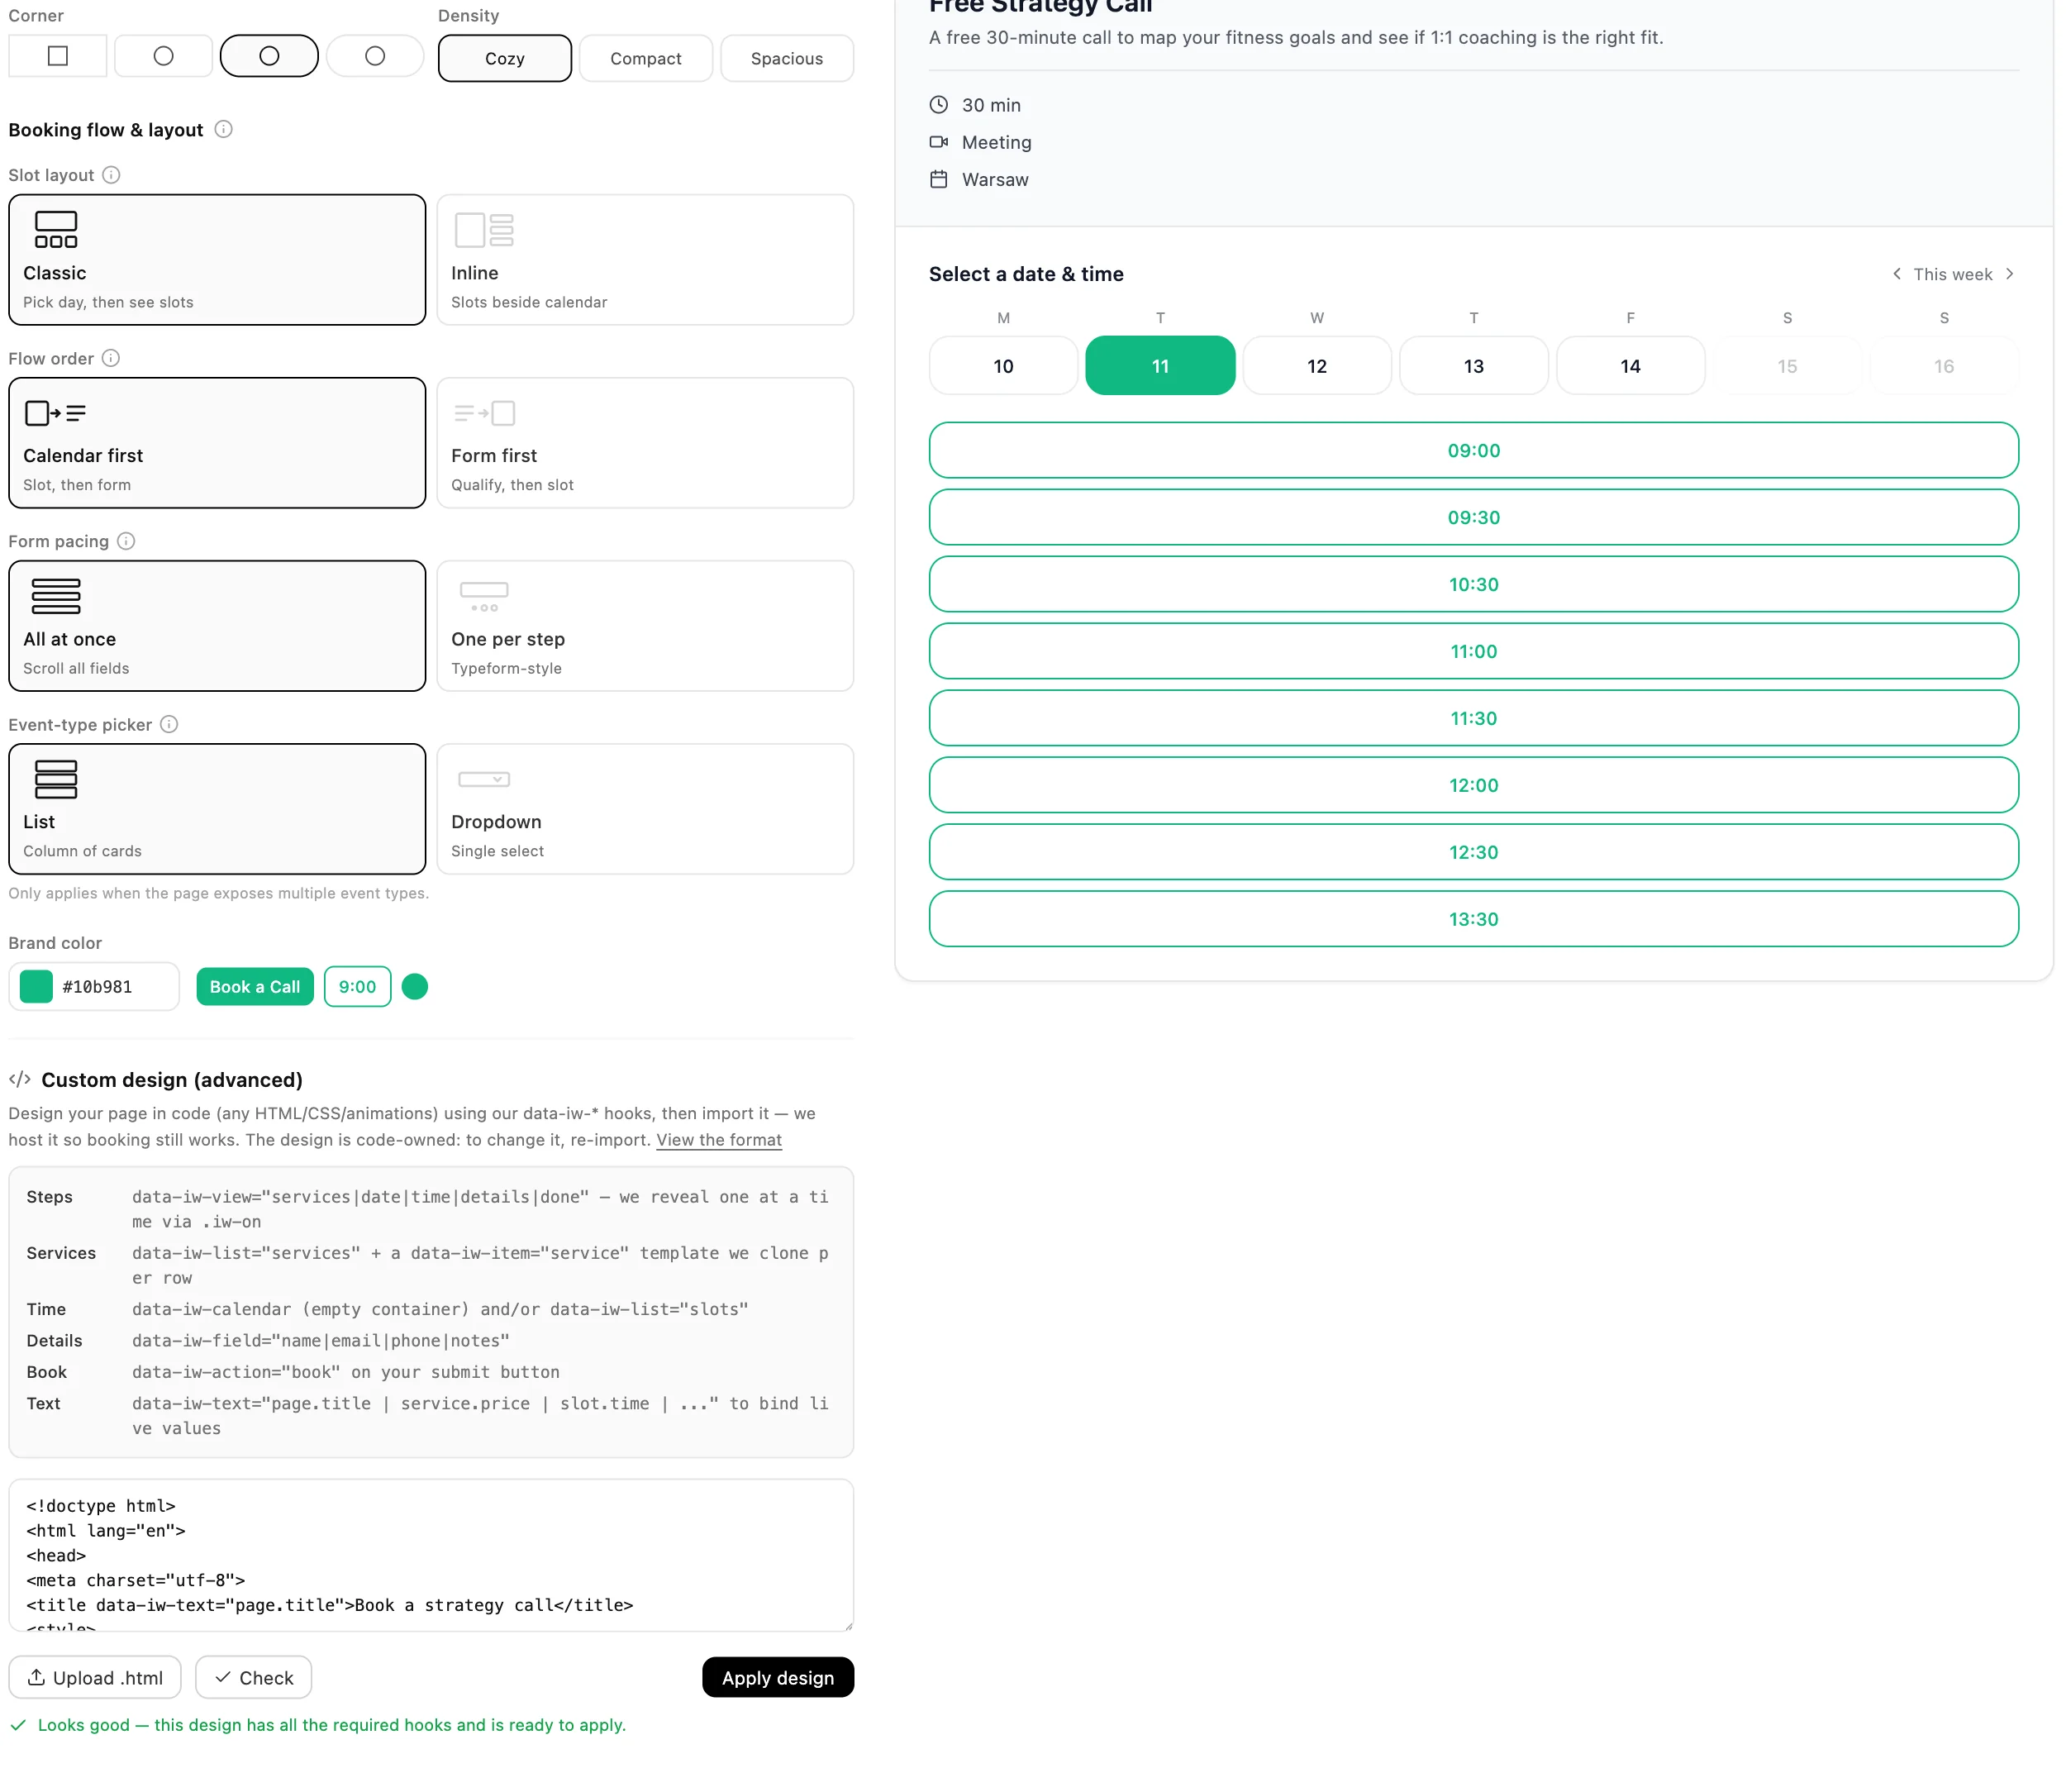Open info icon next to Event-type picker
2066x1792 pixels.
click(169, 724)
